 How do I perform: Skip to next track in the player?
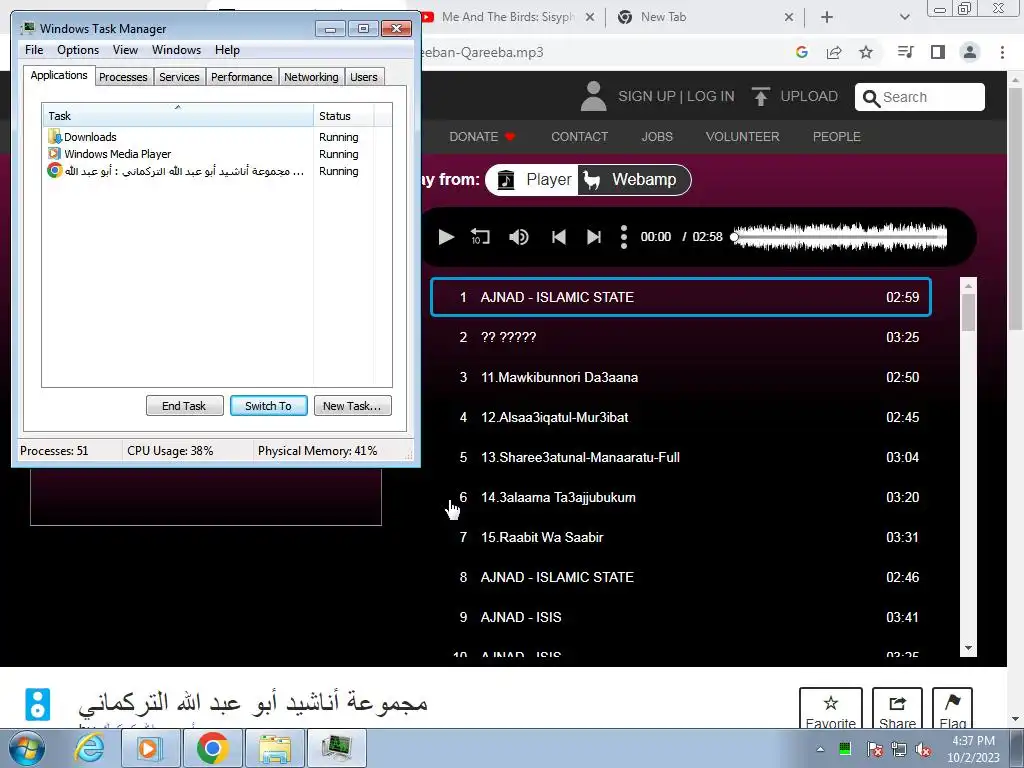coord(594,236)
